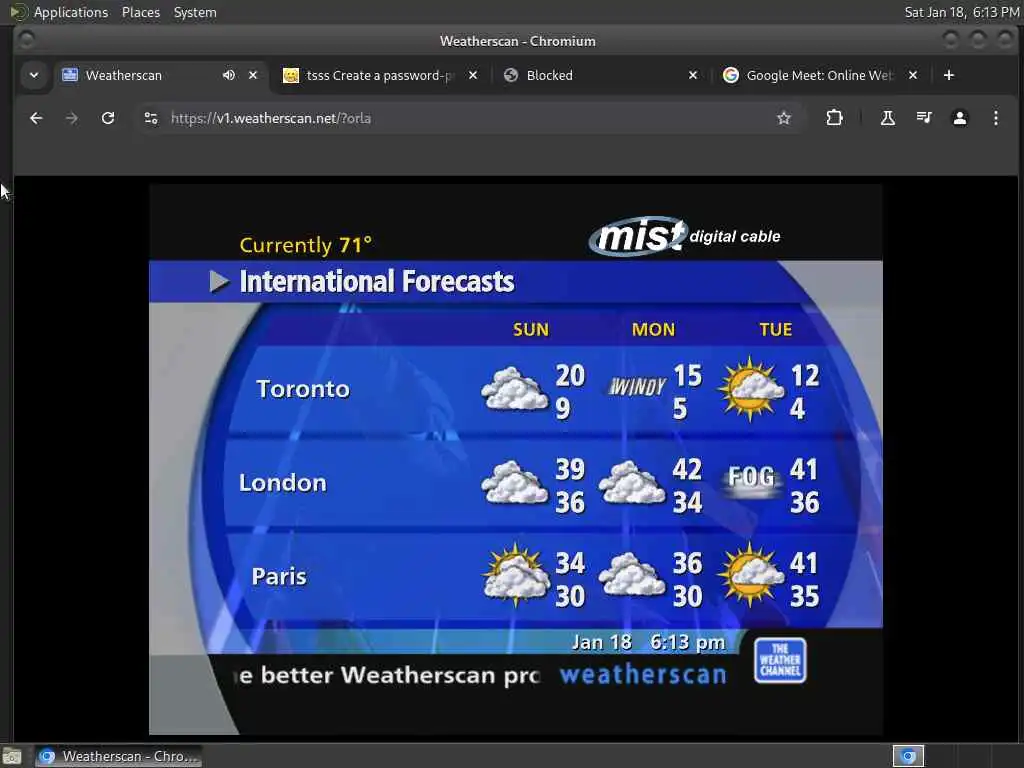Click the London row label
The width and height of the screenshot is (1024, 768).
pos(282,483)
